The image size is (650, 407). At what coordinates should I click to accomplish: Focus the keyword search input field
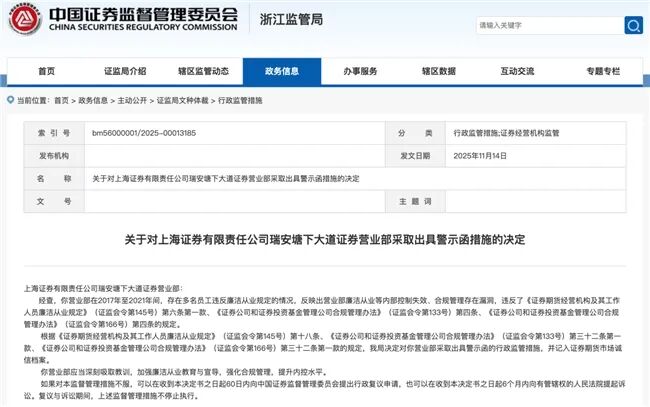pyautogui.click(x=550, y=25)
